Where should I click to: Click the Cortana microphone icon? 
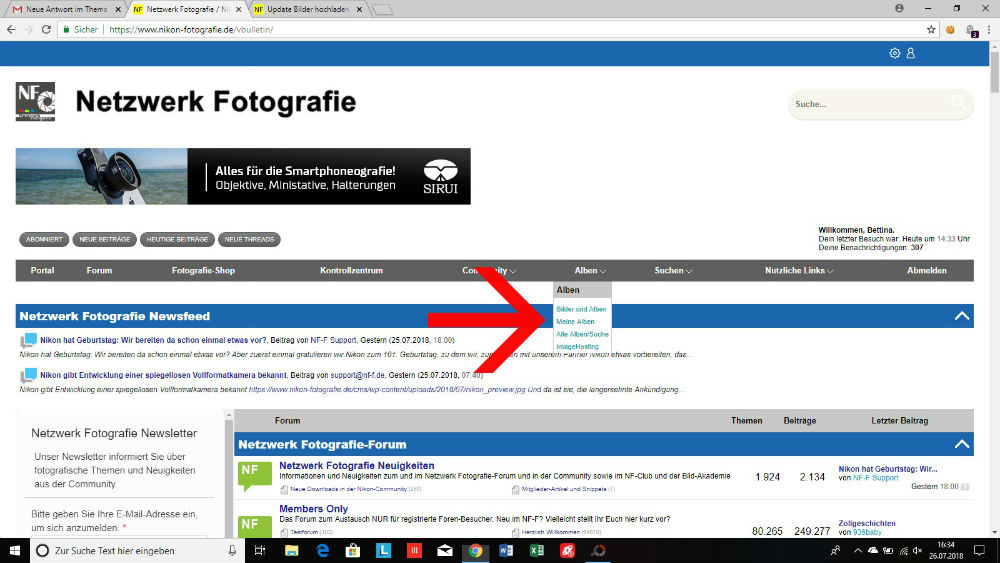pyautogui.click(x=232, y=550)
